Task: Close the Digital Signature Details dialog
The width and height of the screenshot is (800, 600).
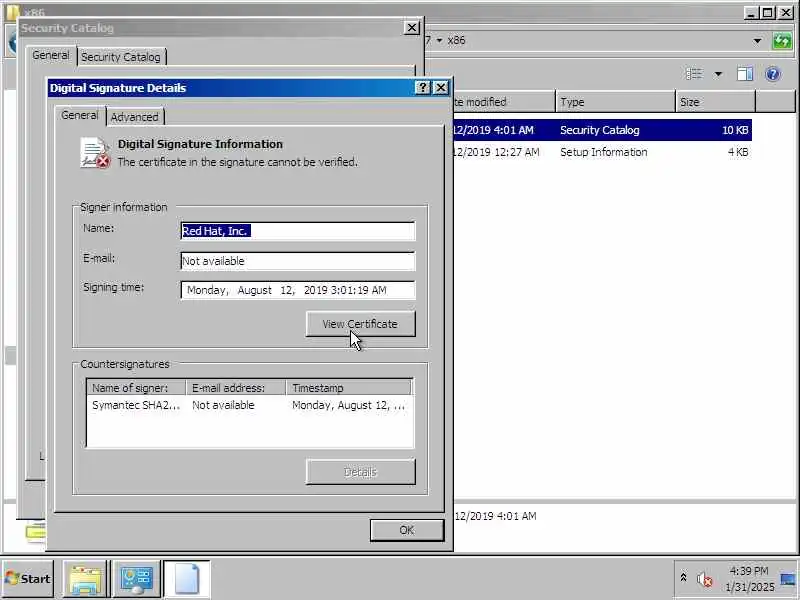Action: (x=441, y=88)
